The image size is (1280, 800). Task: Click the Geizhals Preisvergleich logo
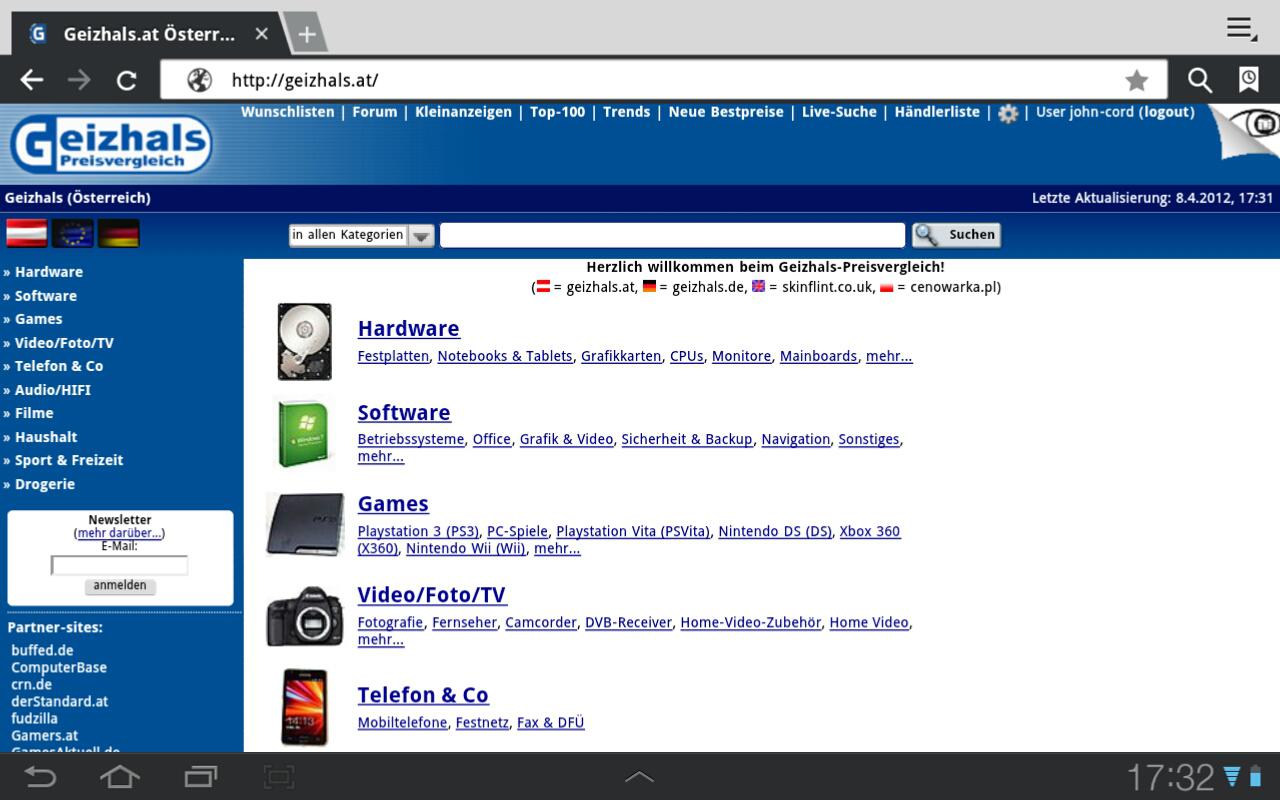[x=111, y=144]
